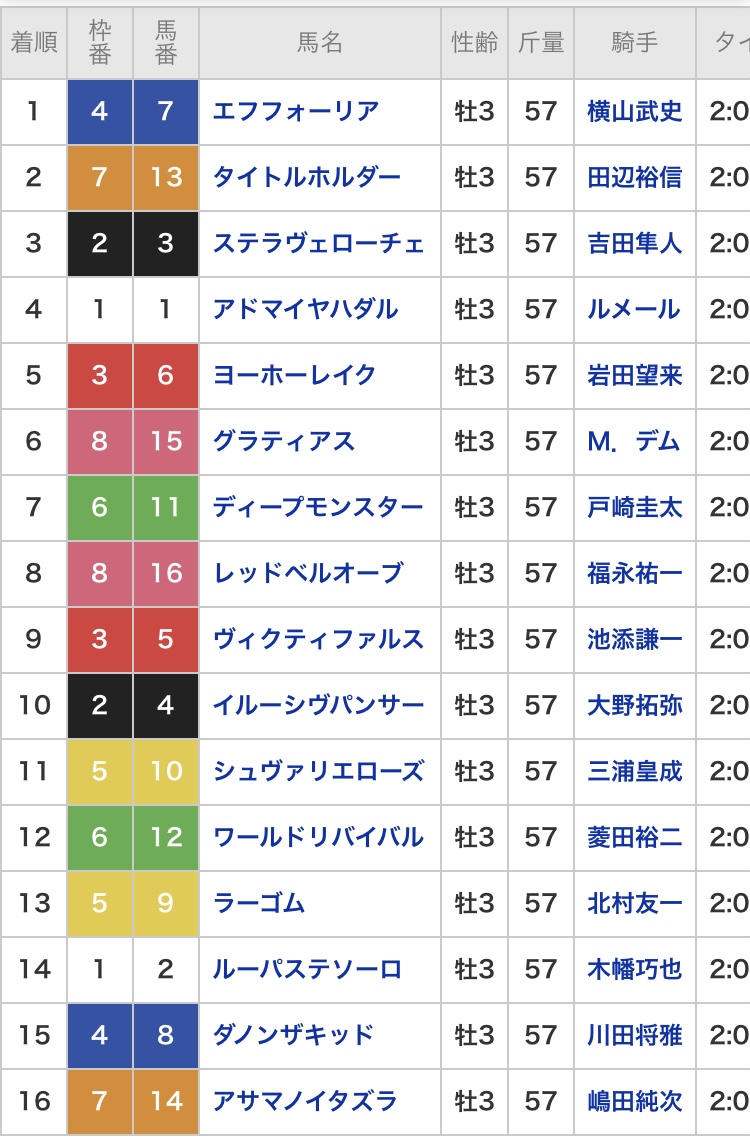
Task: Open jockey profile ルメール
Action: pyautogui.click(x=634, y=310)
